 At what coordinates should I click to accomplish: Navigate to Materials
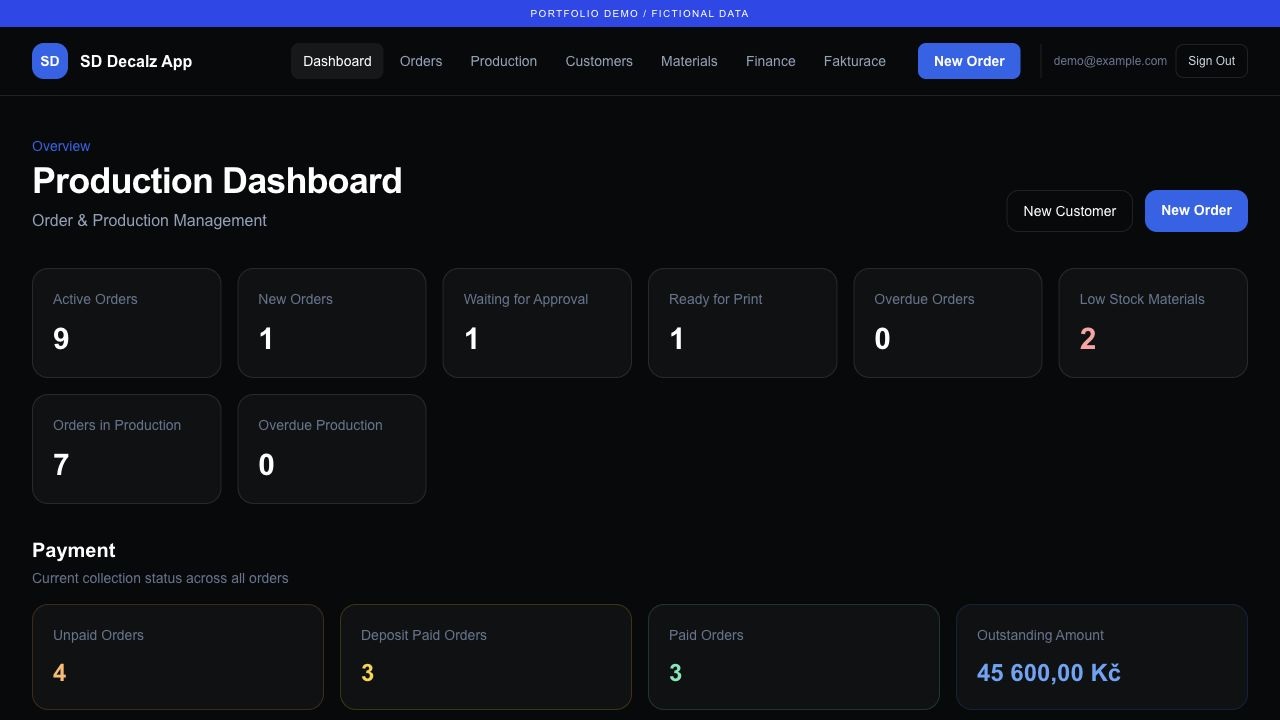click(689, 61)
